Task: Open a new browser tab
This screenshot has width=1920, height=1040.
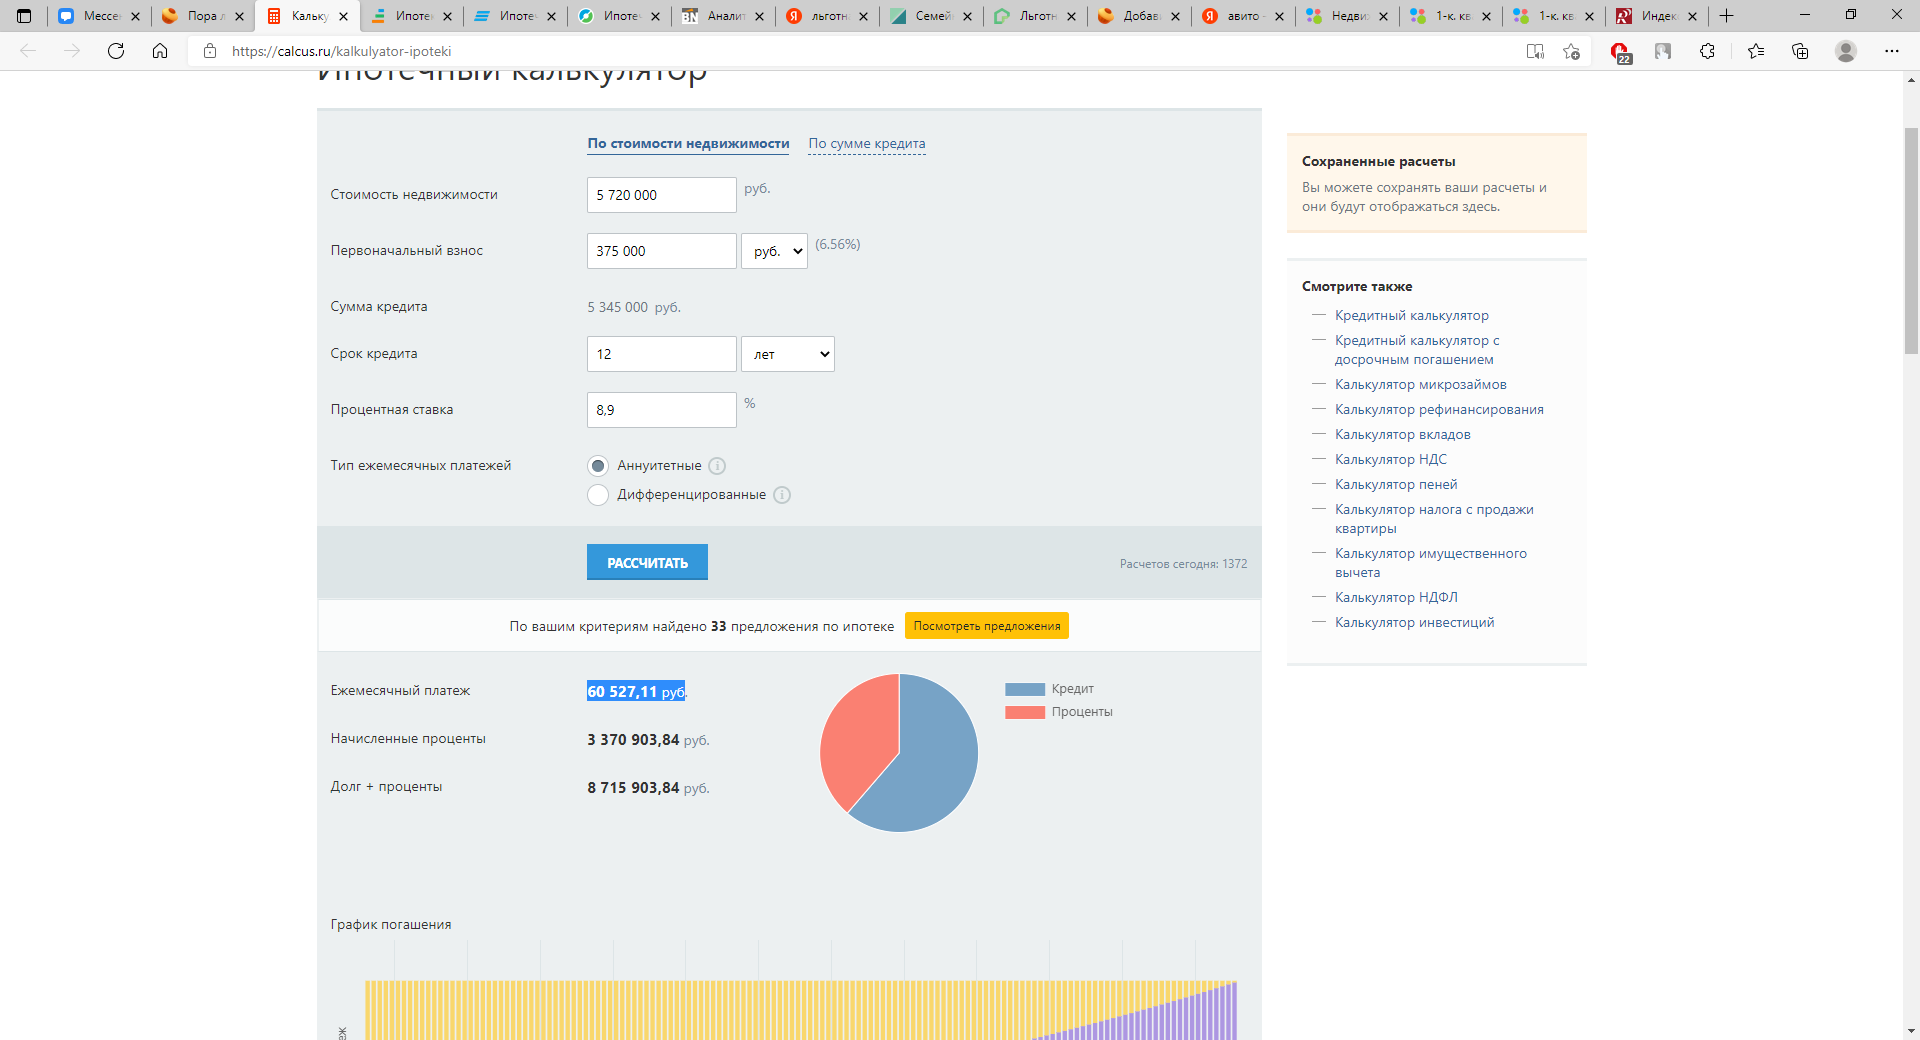Action: (x=1726, y=16)
